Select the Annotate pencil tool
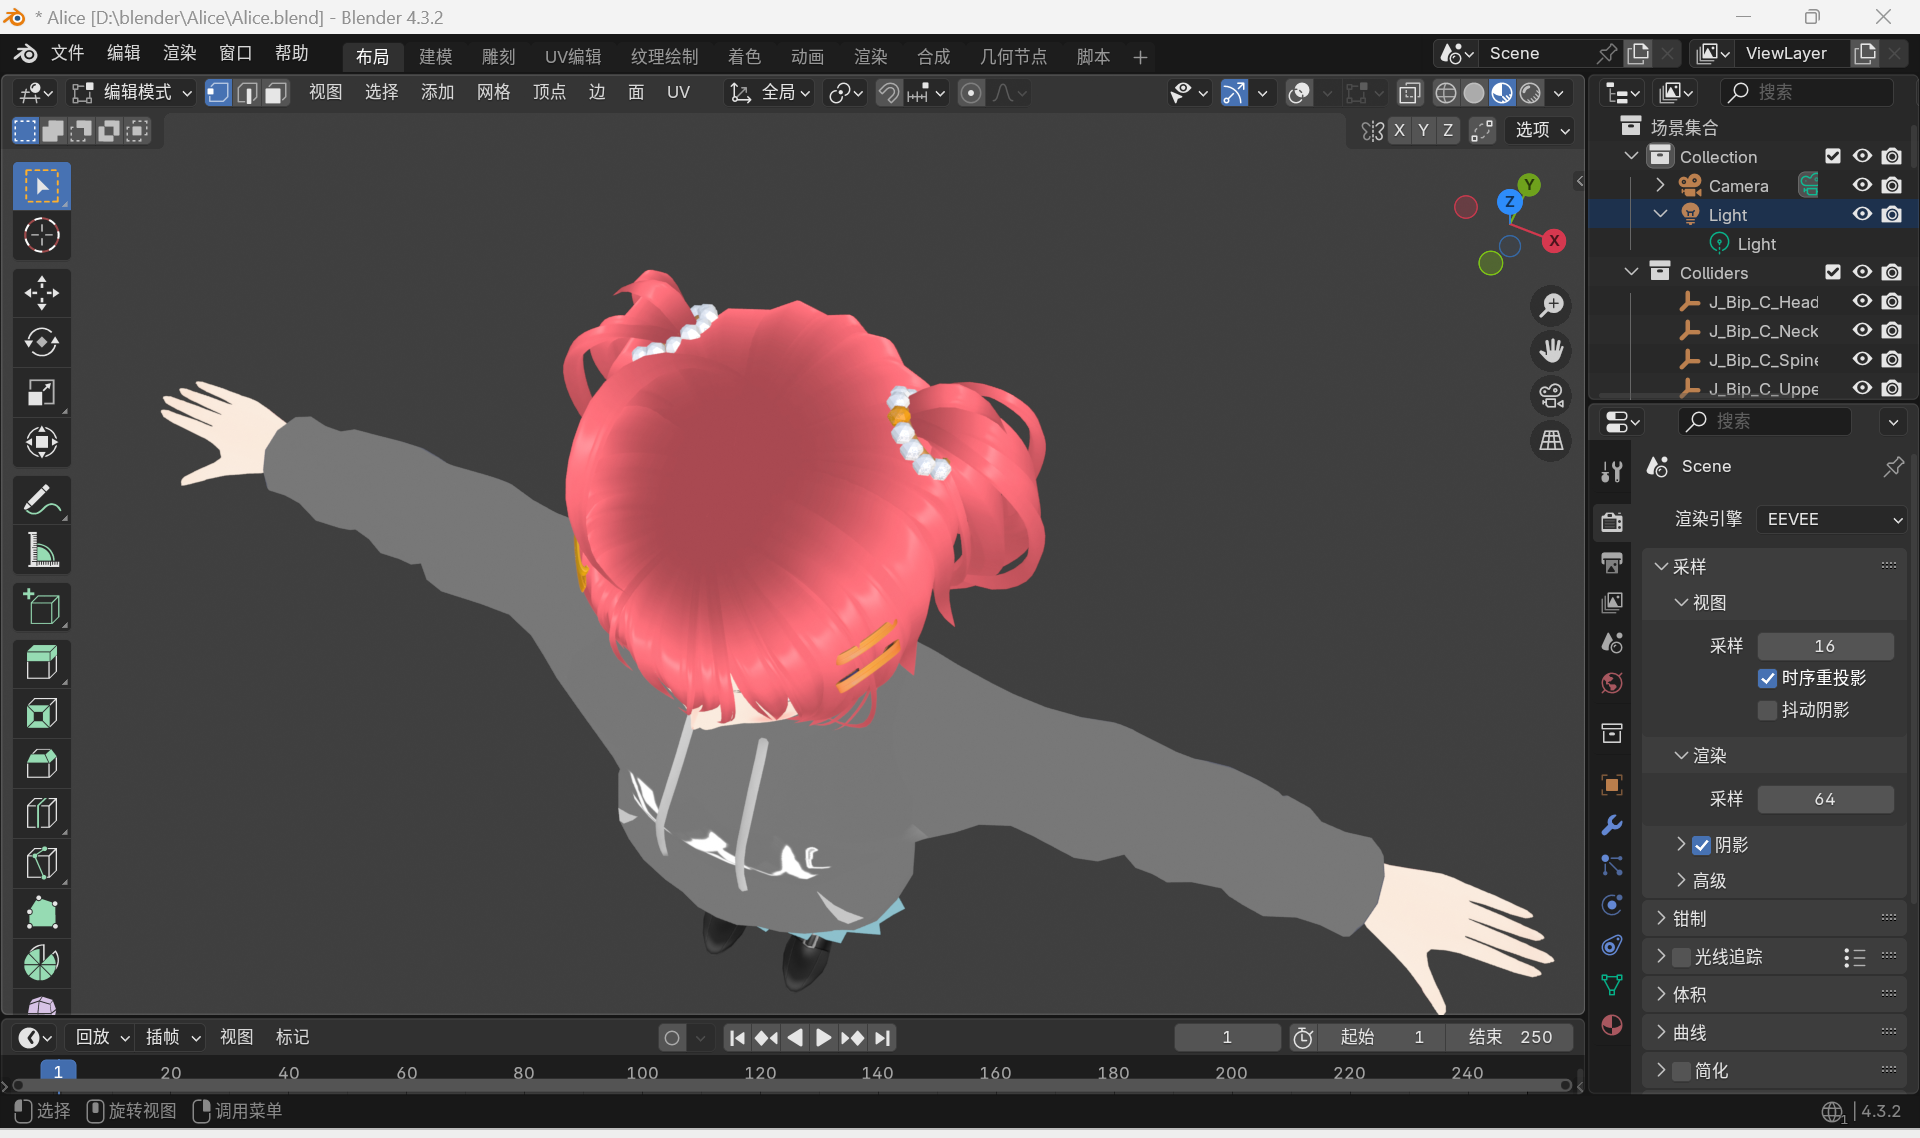The image size is (1920, 1138). pos(41,500)
